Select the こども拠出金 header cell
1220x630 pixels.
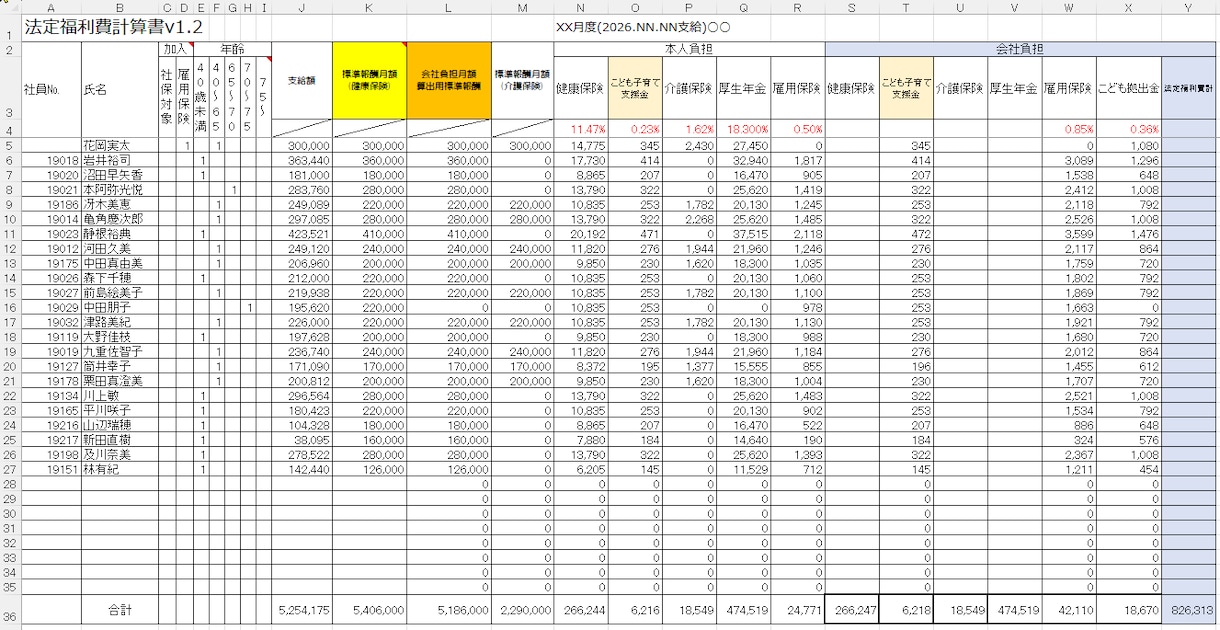pos(1129,88)
